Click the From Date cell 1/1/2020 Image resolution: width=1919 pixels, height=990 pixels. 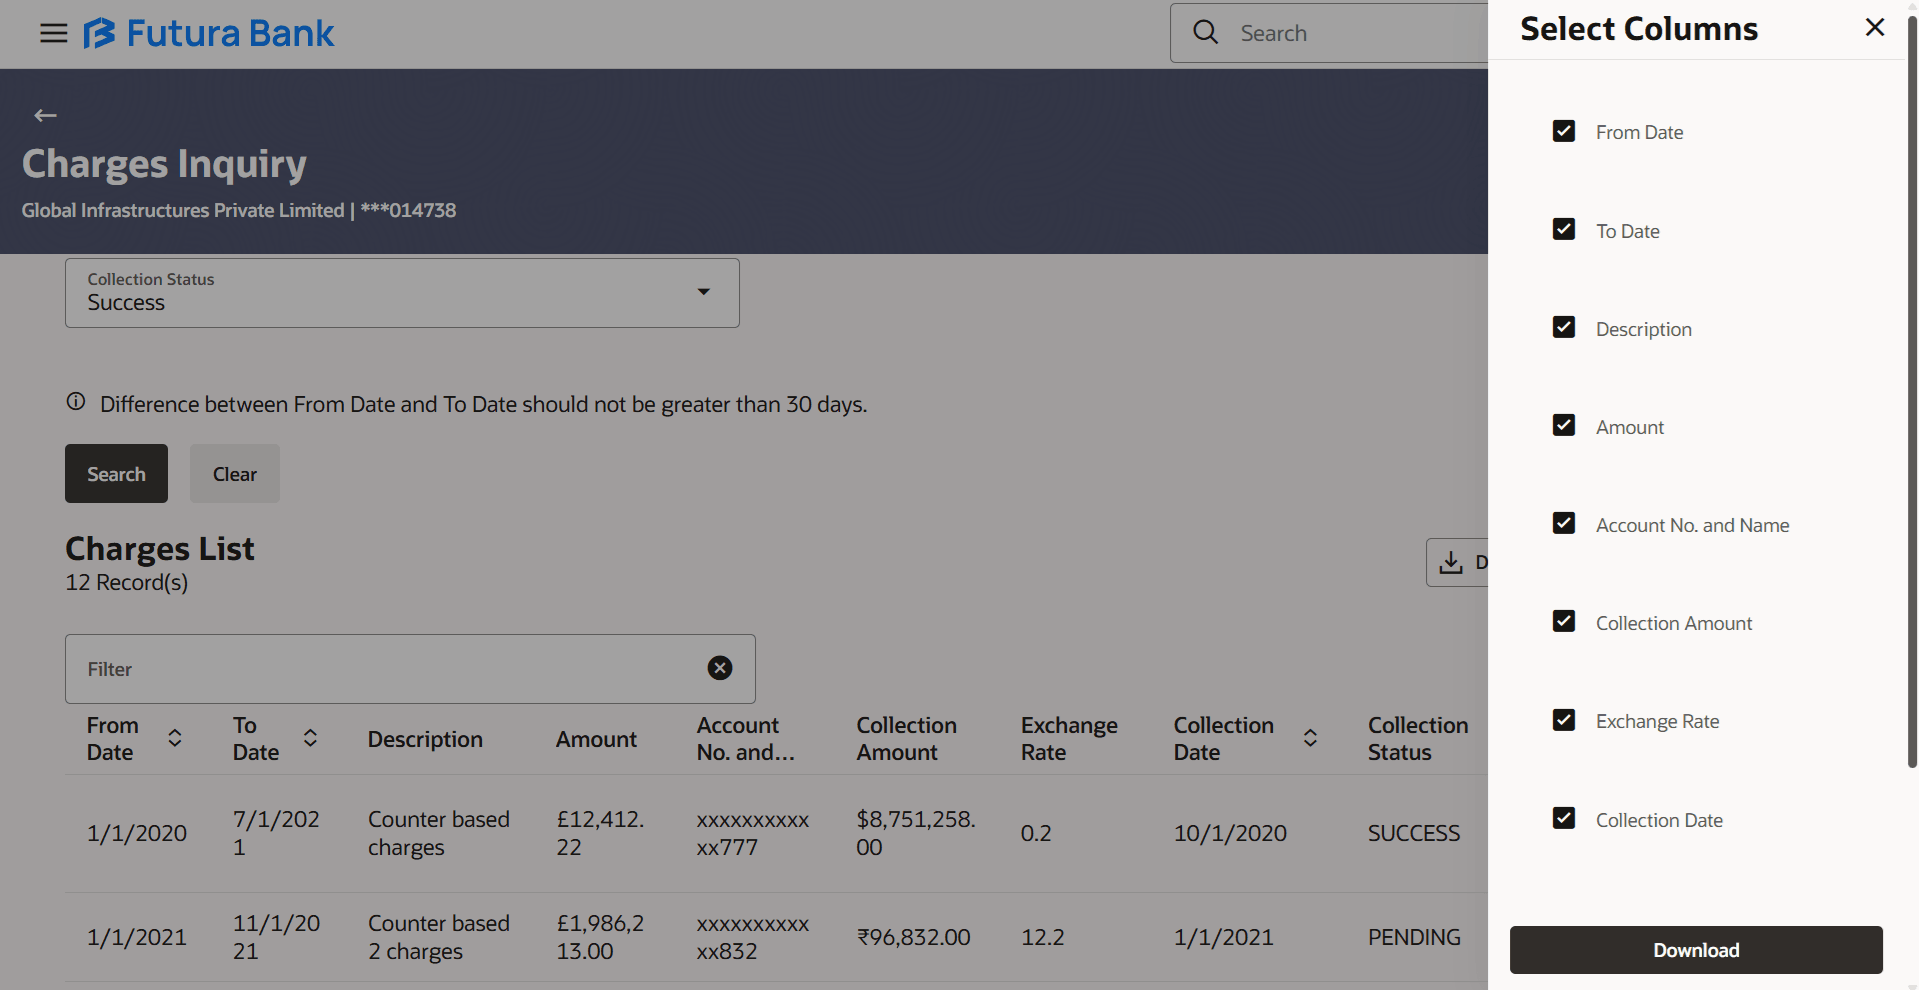click(x=137, y=833)
